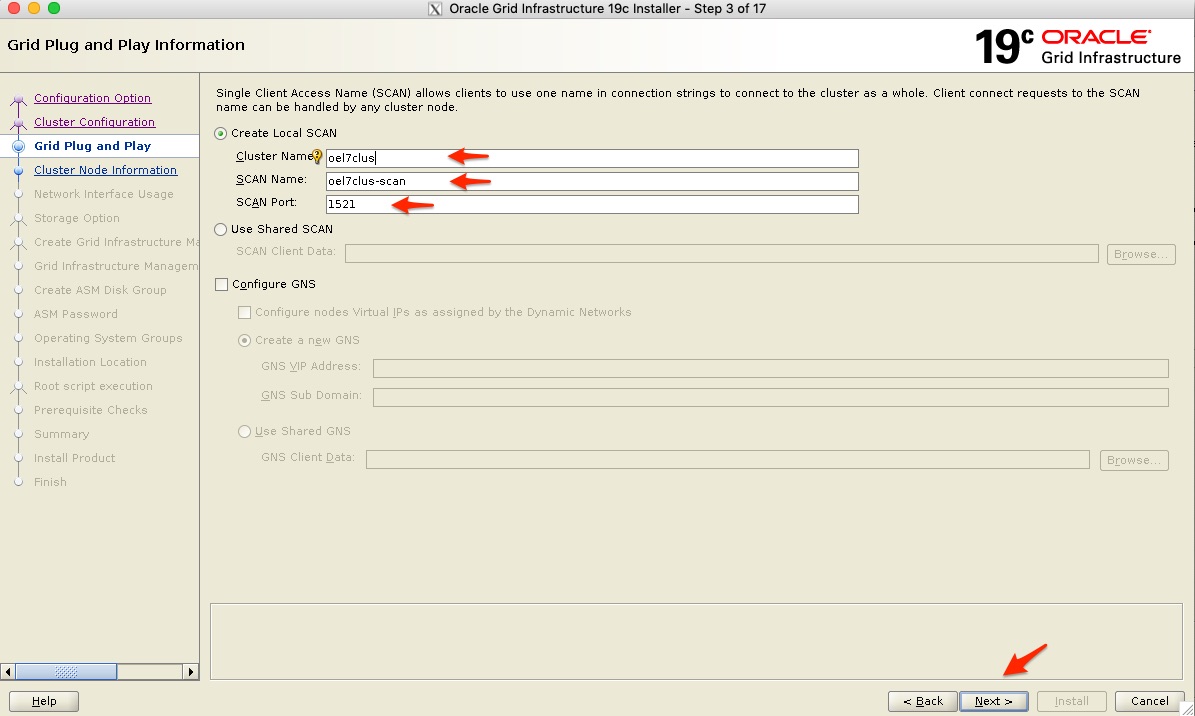Click sidebar scrollbar left arrow
This screenshot has width=1195, height=716.
[x=8, y=672]
